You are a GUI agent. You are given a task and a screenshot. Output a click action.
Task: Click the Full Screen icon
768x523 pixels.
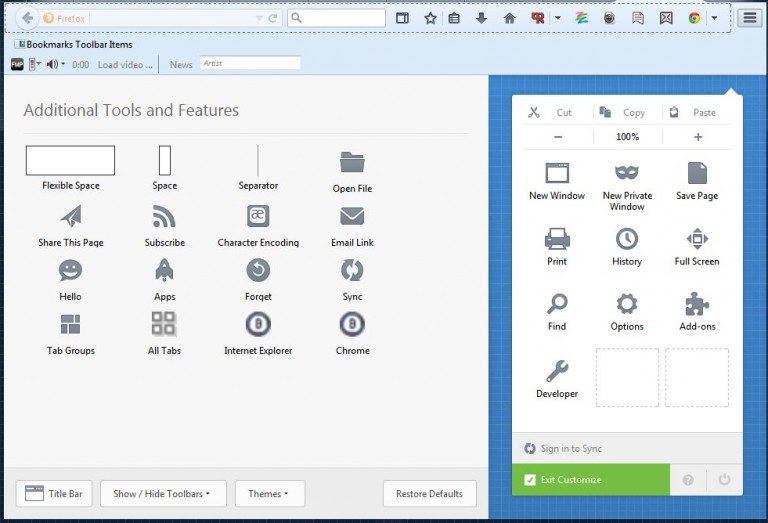click(697, 239)
